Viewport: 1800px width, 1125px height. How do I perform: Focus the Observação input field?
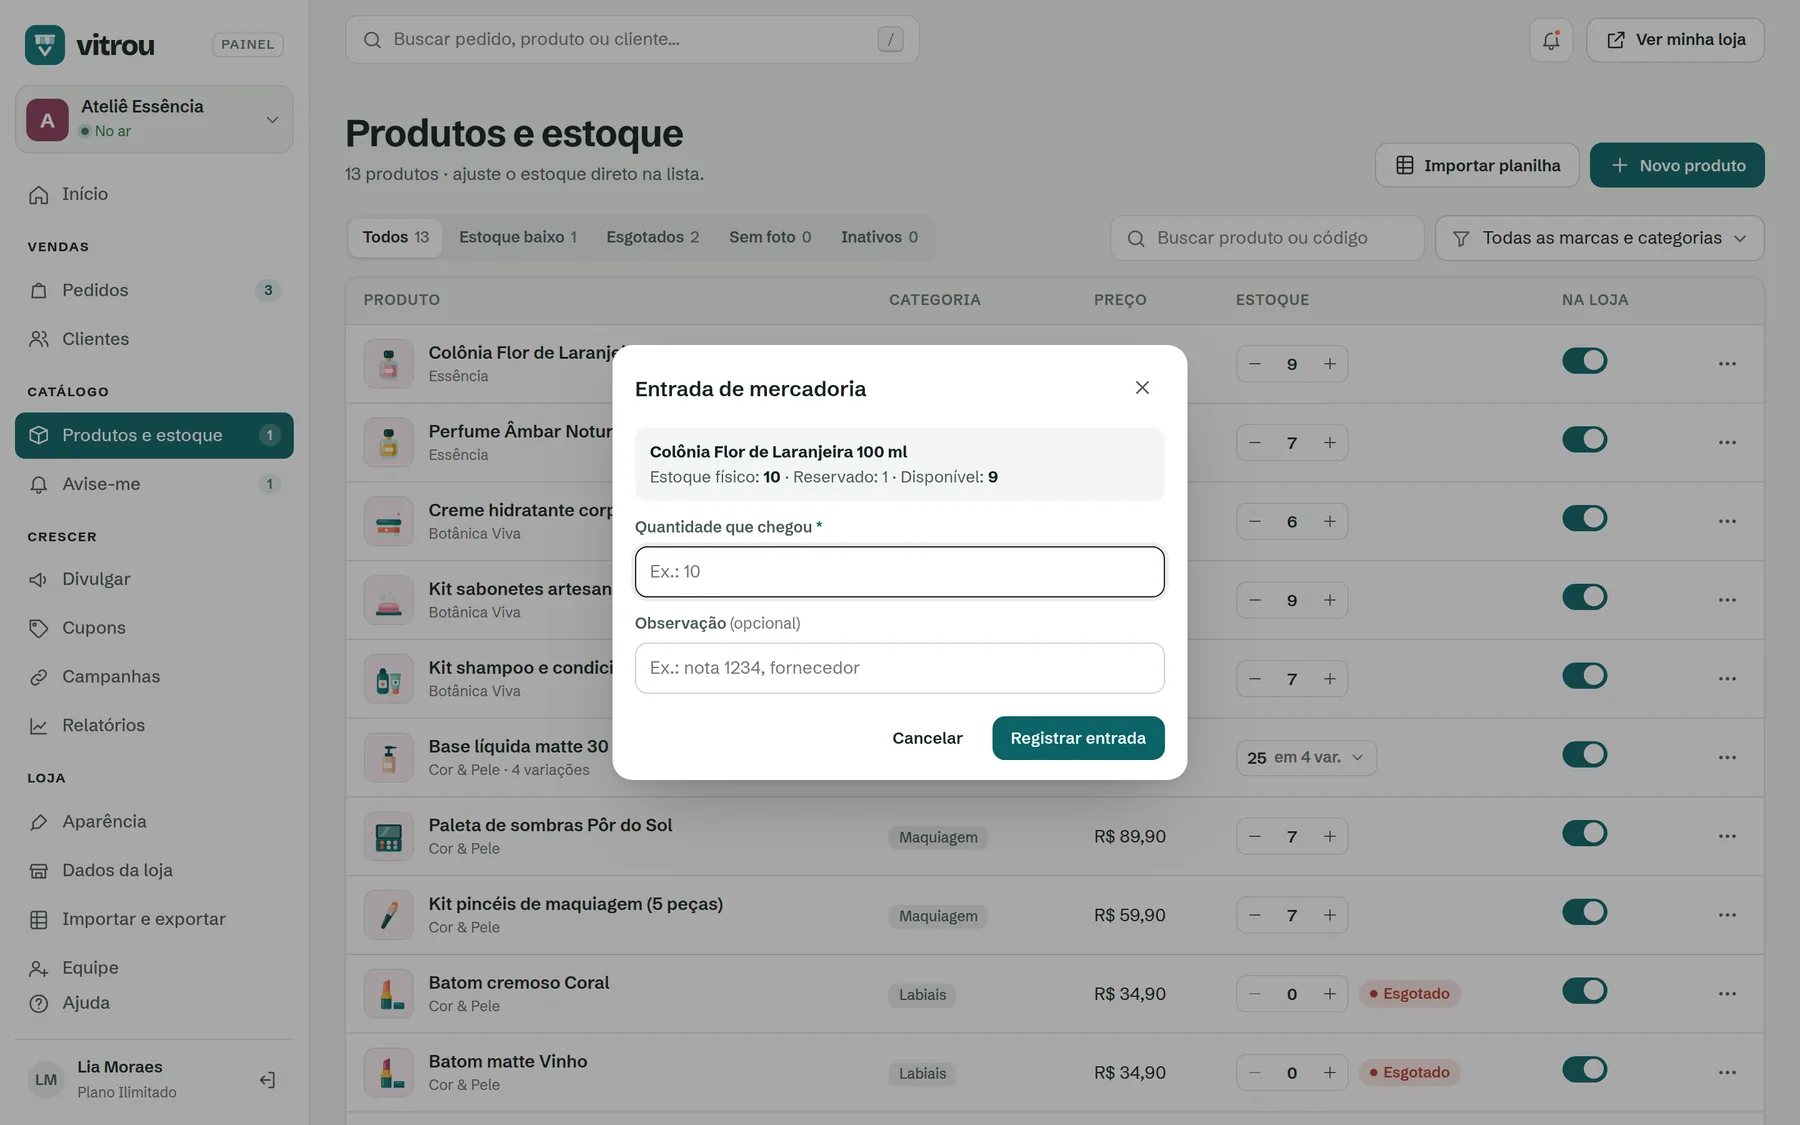coord(899,668)
